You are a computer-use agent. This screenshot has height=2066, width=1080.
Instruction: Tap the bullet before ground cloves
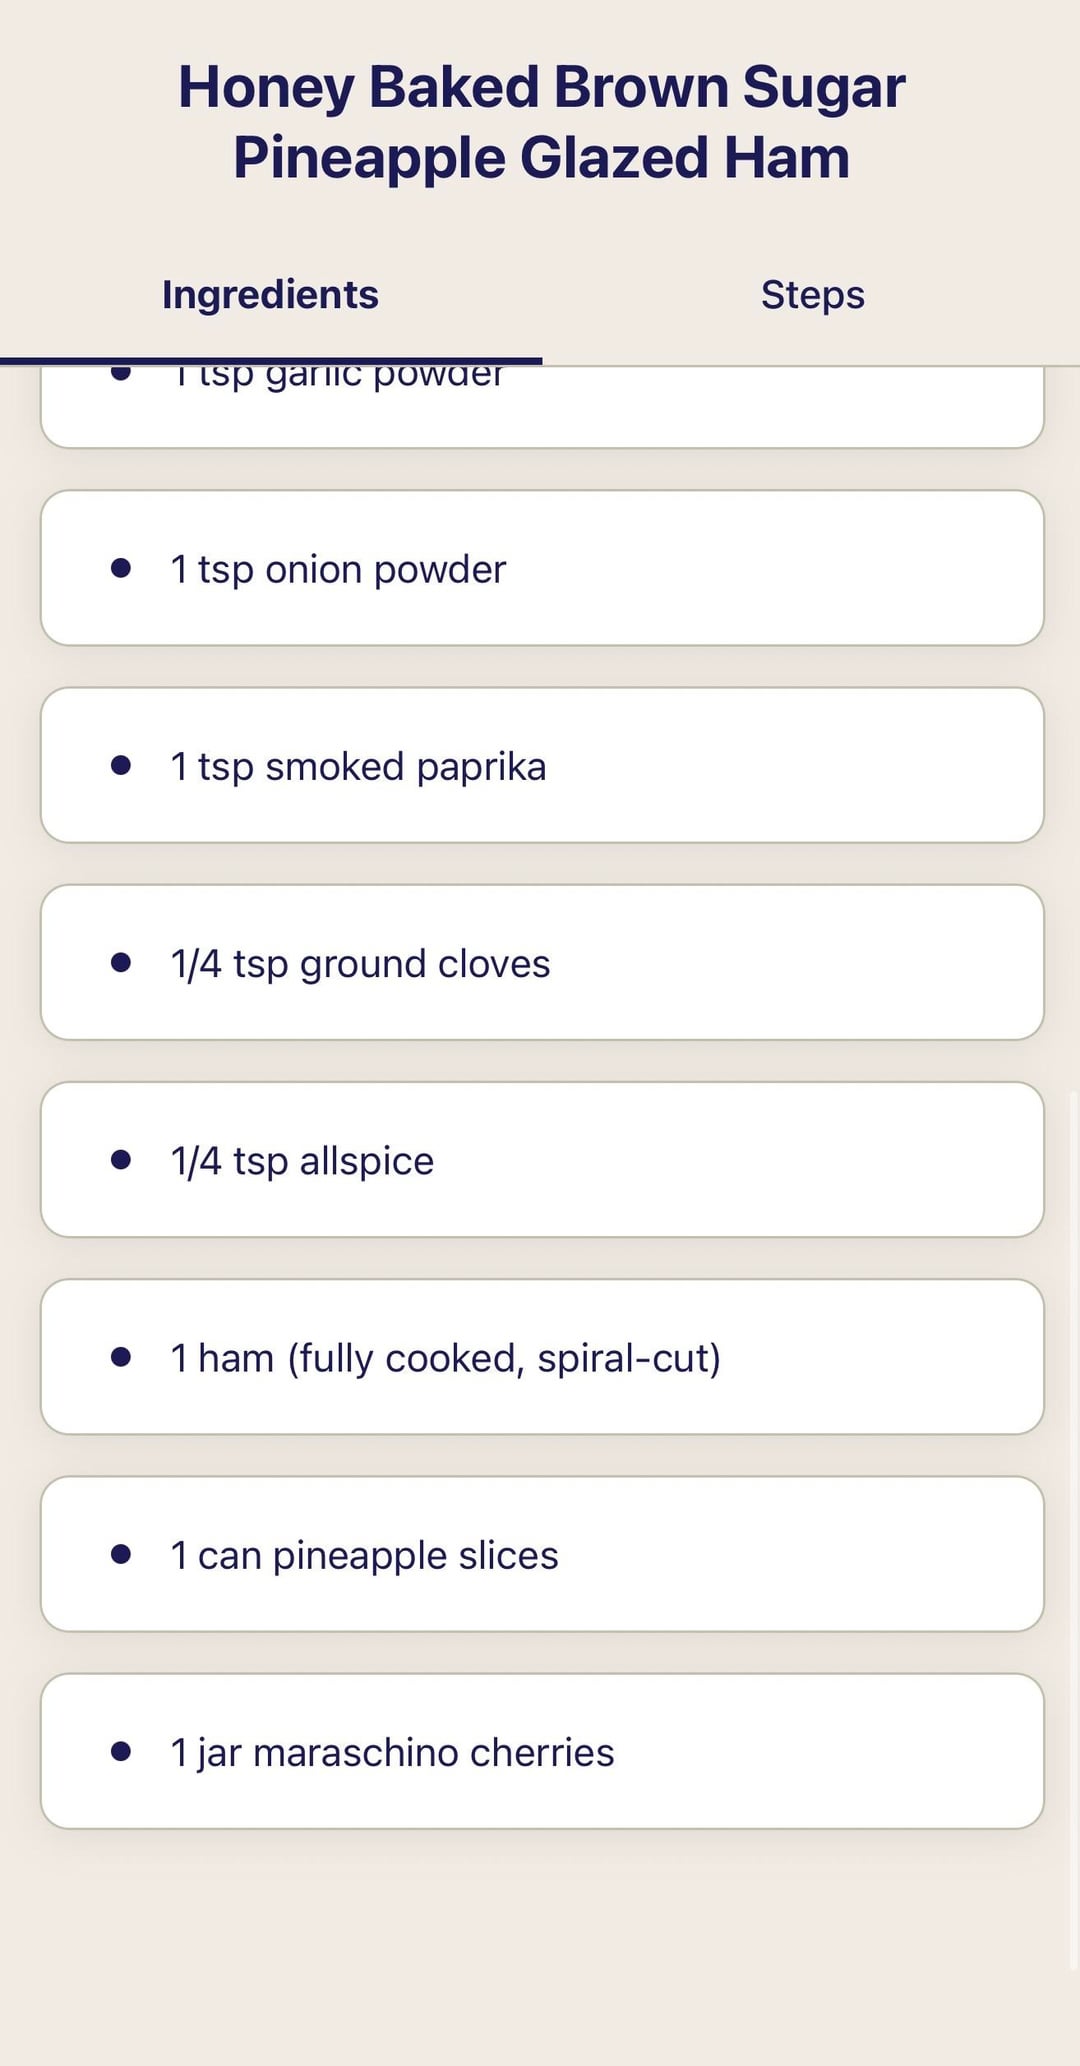coord(121,962)
